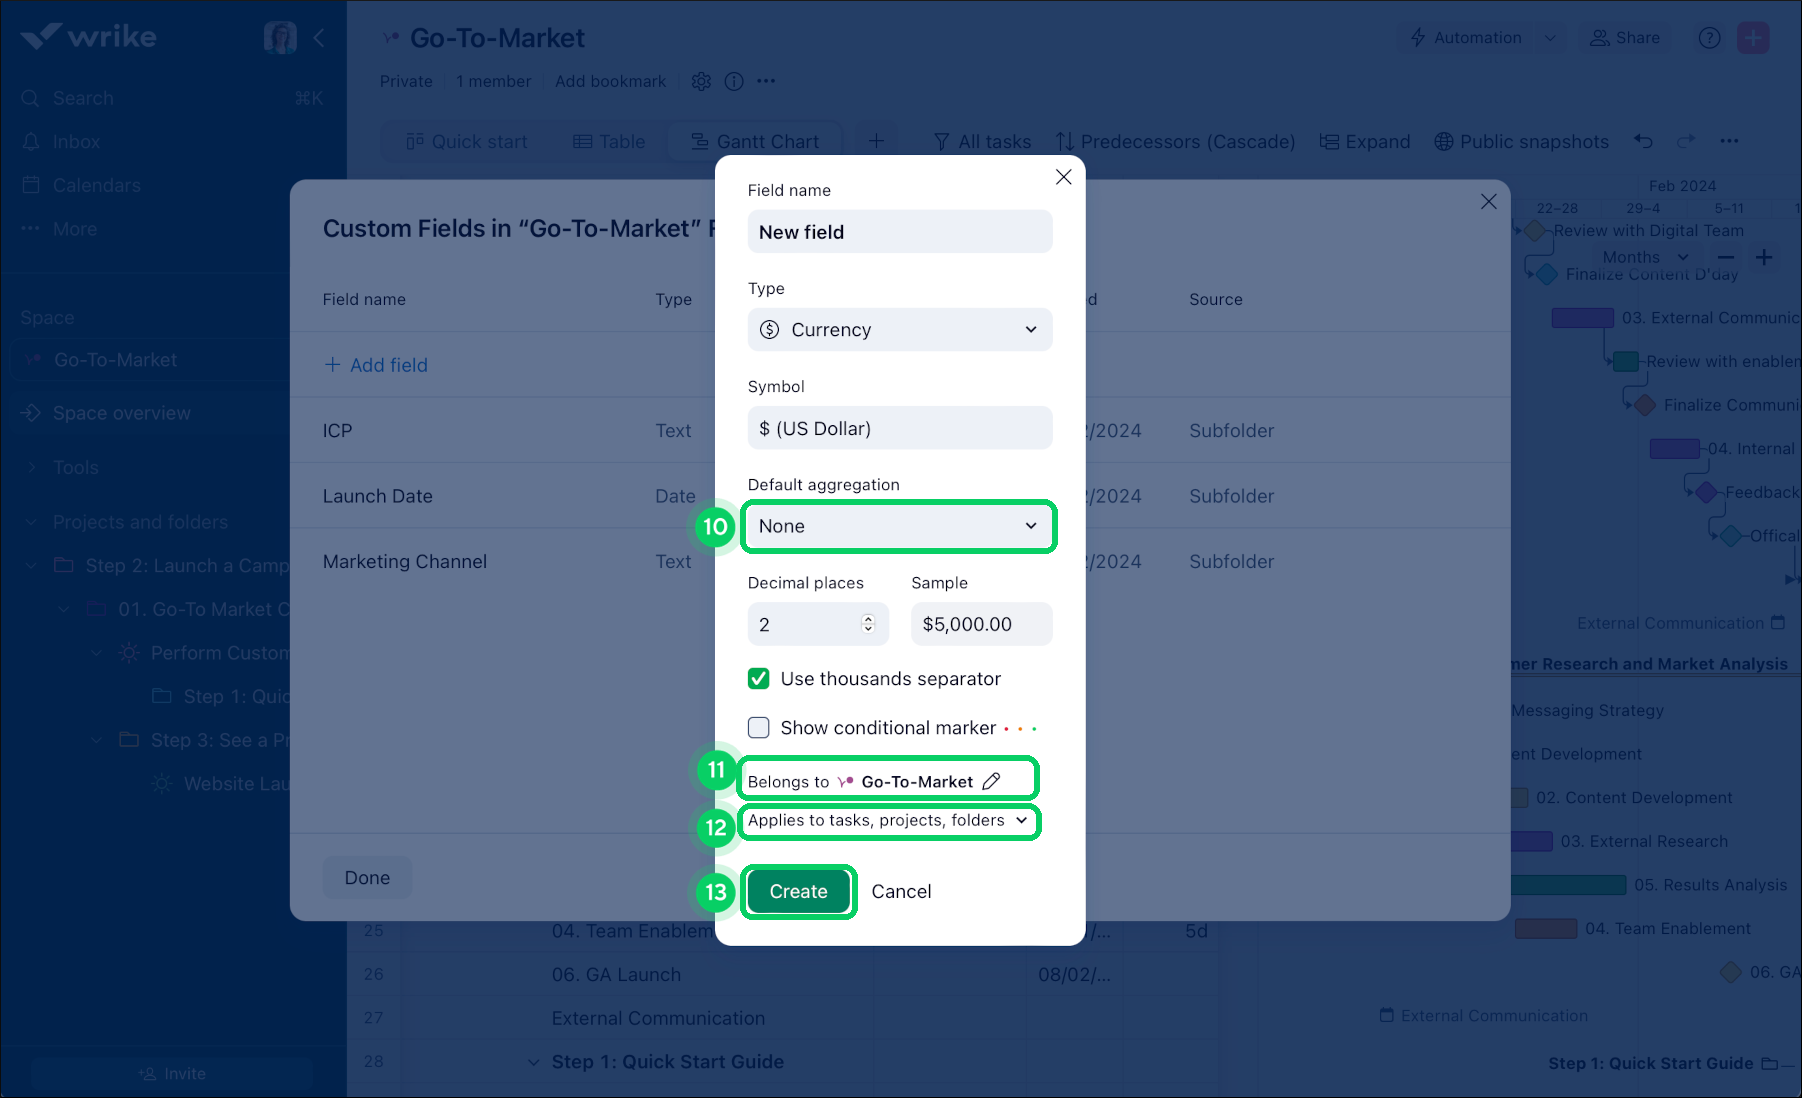The height and width of the screenshot is (1098, 1802).
Task: Open Calendars from the sidebar
Action: [x=96, y=185]
